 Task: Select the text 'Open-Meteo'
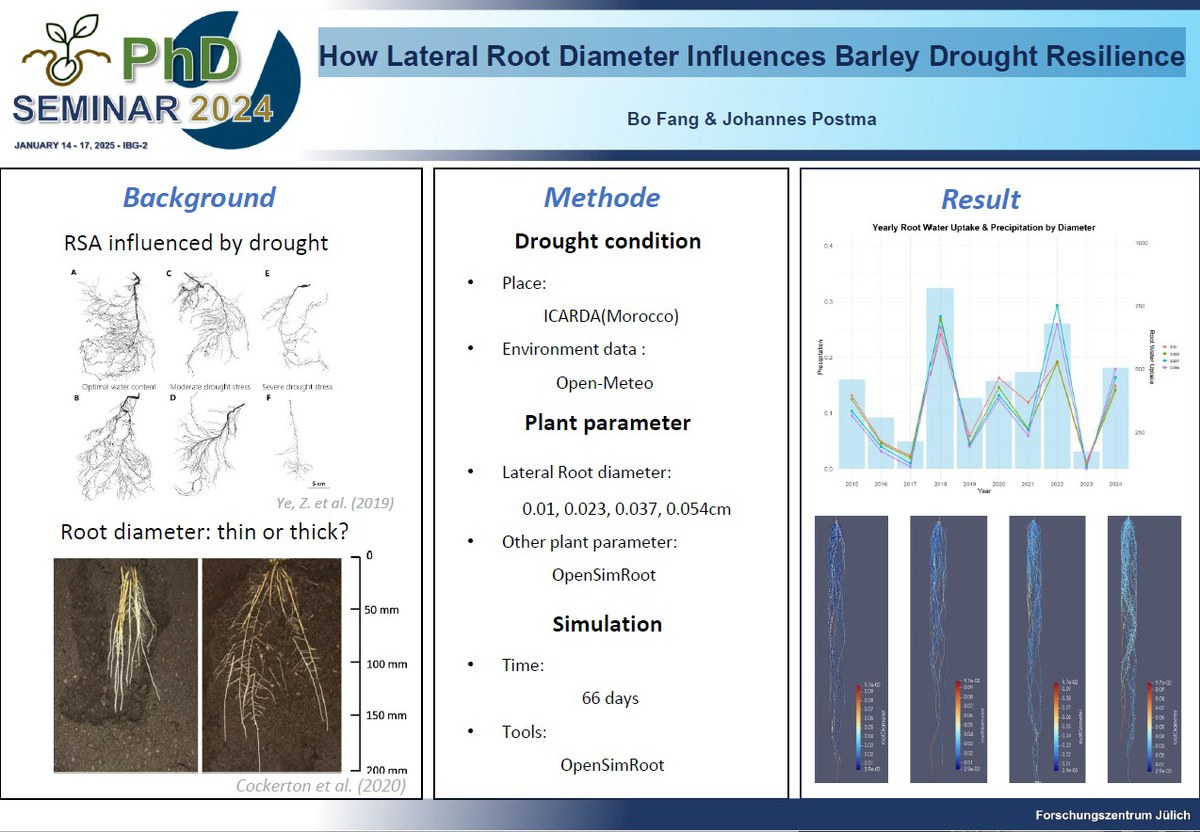(x=603, y=382)
